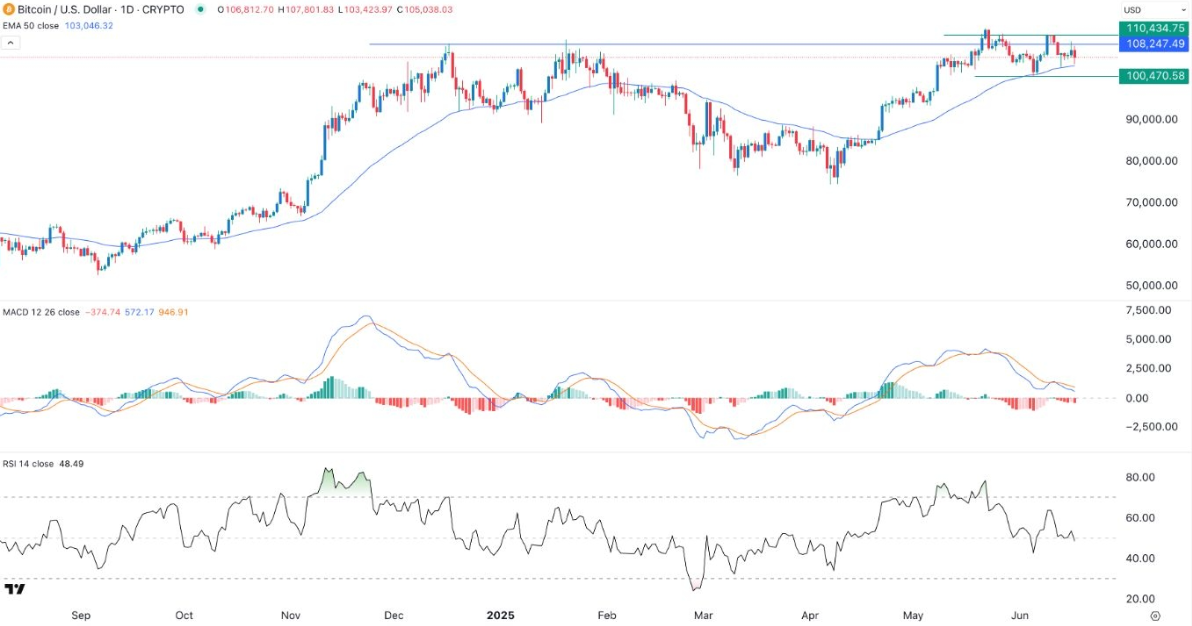Select the EMA 50 close indicator legend

30,26
